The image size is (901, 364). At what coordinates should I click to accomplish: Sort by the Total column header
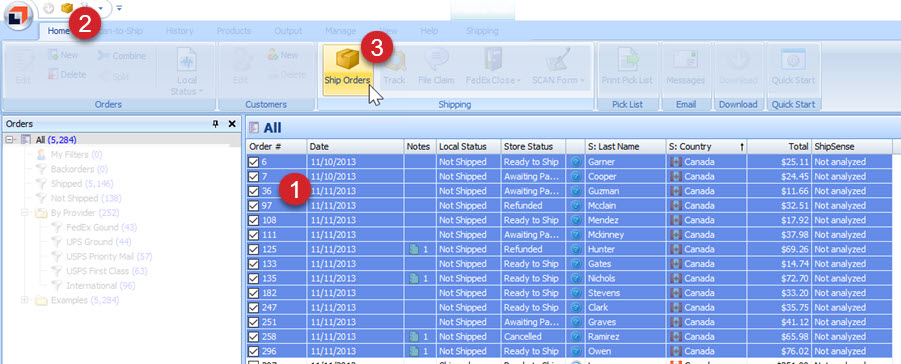point(779,147)
